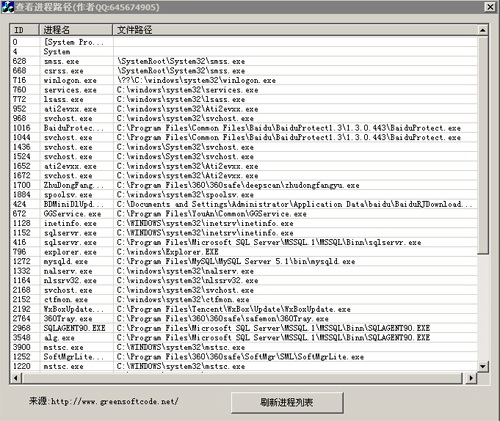500x421 pixels.
Task: Select process ID 1524 cell
Action: coord(22,156)
